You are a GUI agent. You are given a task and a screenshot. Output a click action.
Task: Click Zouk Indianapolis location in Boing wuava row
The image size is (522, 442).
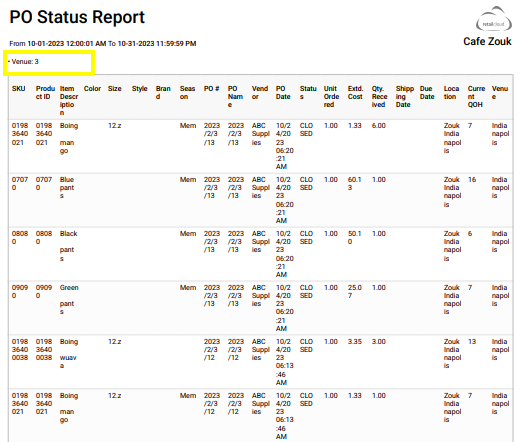(x=452, y=354)
